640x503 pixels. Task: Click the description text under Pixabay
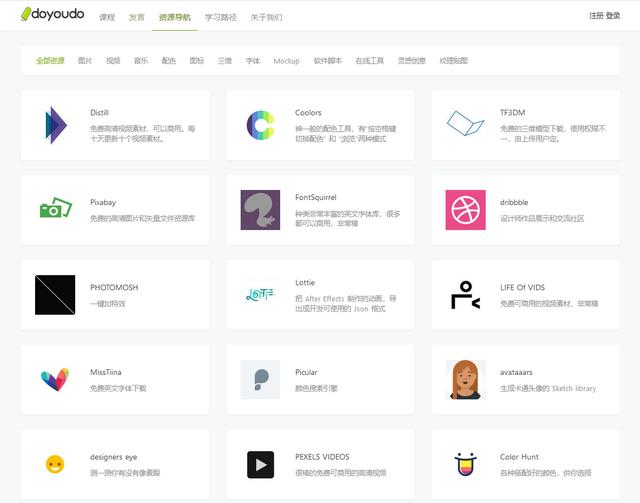coord(142,219)
